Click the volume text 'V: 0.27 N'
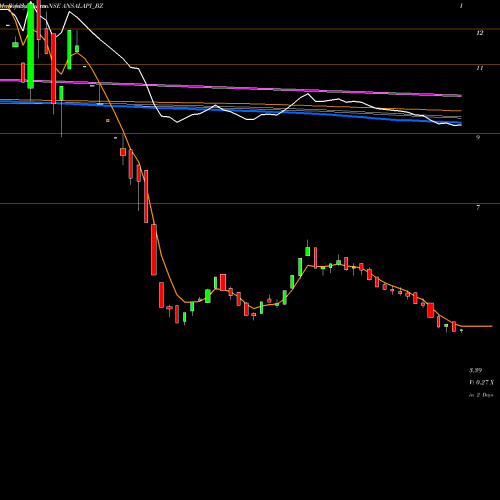500x500 pixels. click(x=481, y=382)
